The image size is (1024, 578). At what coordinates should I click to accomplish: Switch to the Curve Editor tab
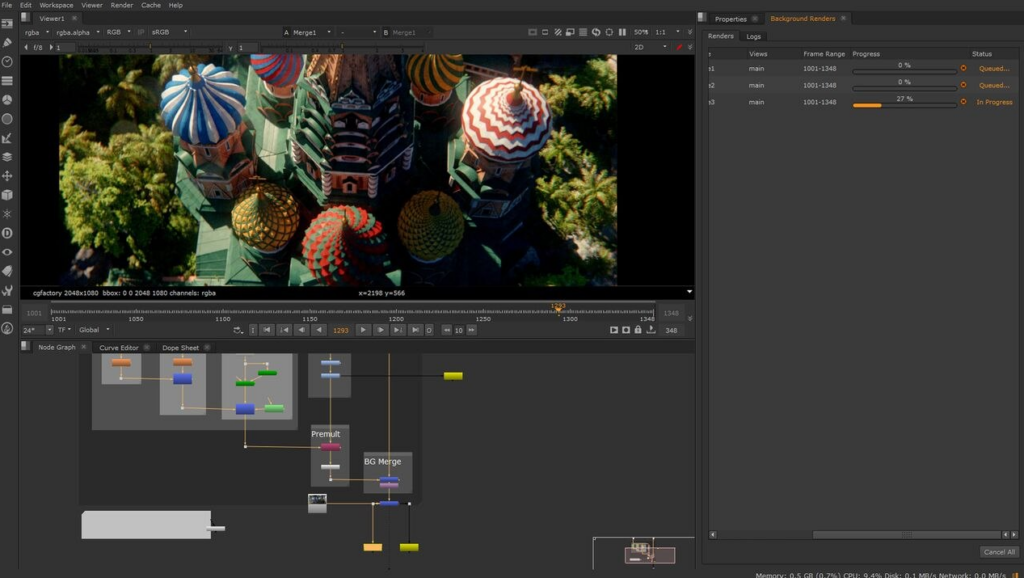tap(117, 347)
